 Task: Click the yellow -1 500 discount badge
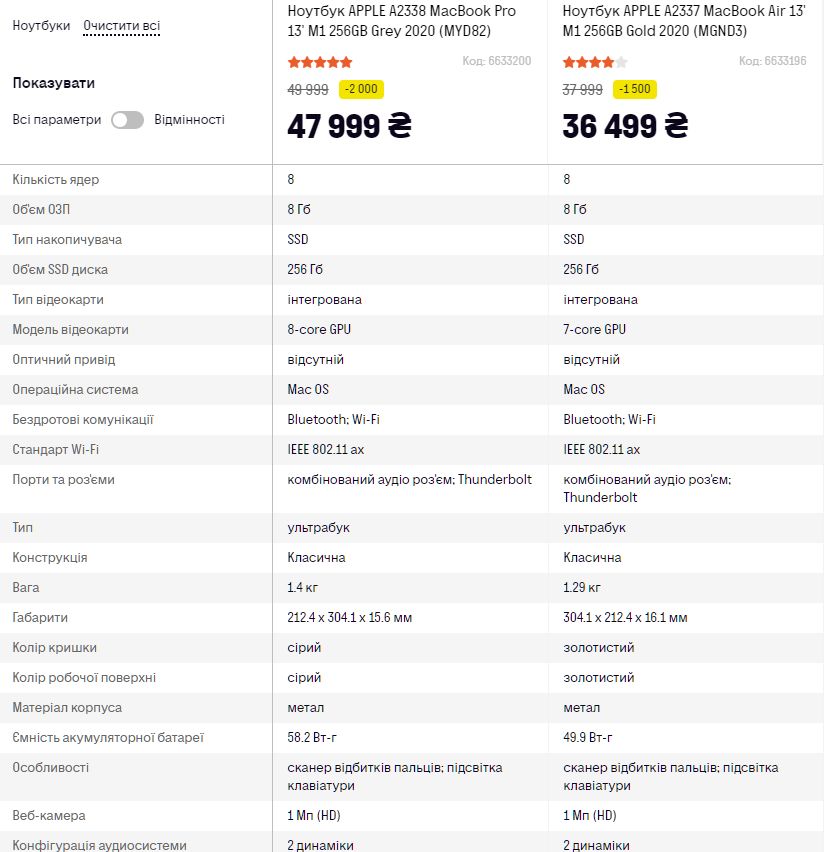[x=635, y=89]
